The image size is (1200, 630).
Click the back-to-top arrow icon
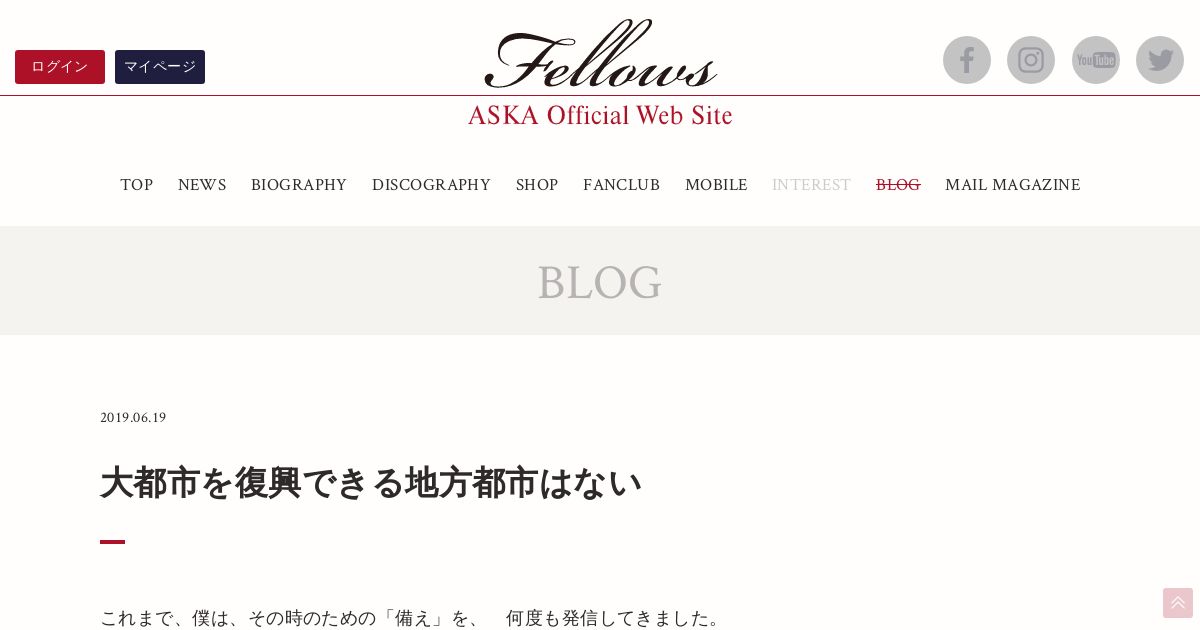1178,603
